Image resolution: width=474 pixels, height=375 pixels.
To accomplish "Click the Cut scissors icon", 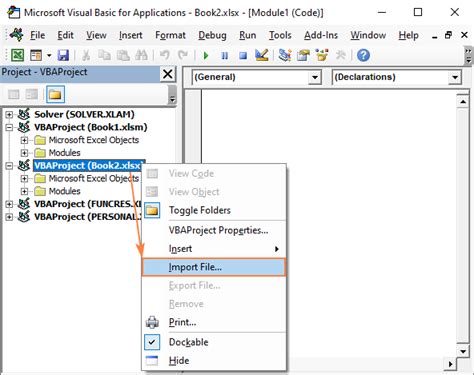I will click(86, 55).
